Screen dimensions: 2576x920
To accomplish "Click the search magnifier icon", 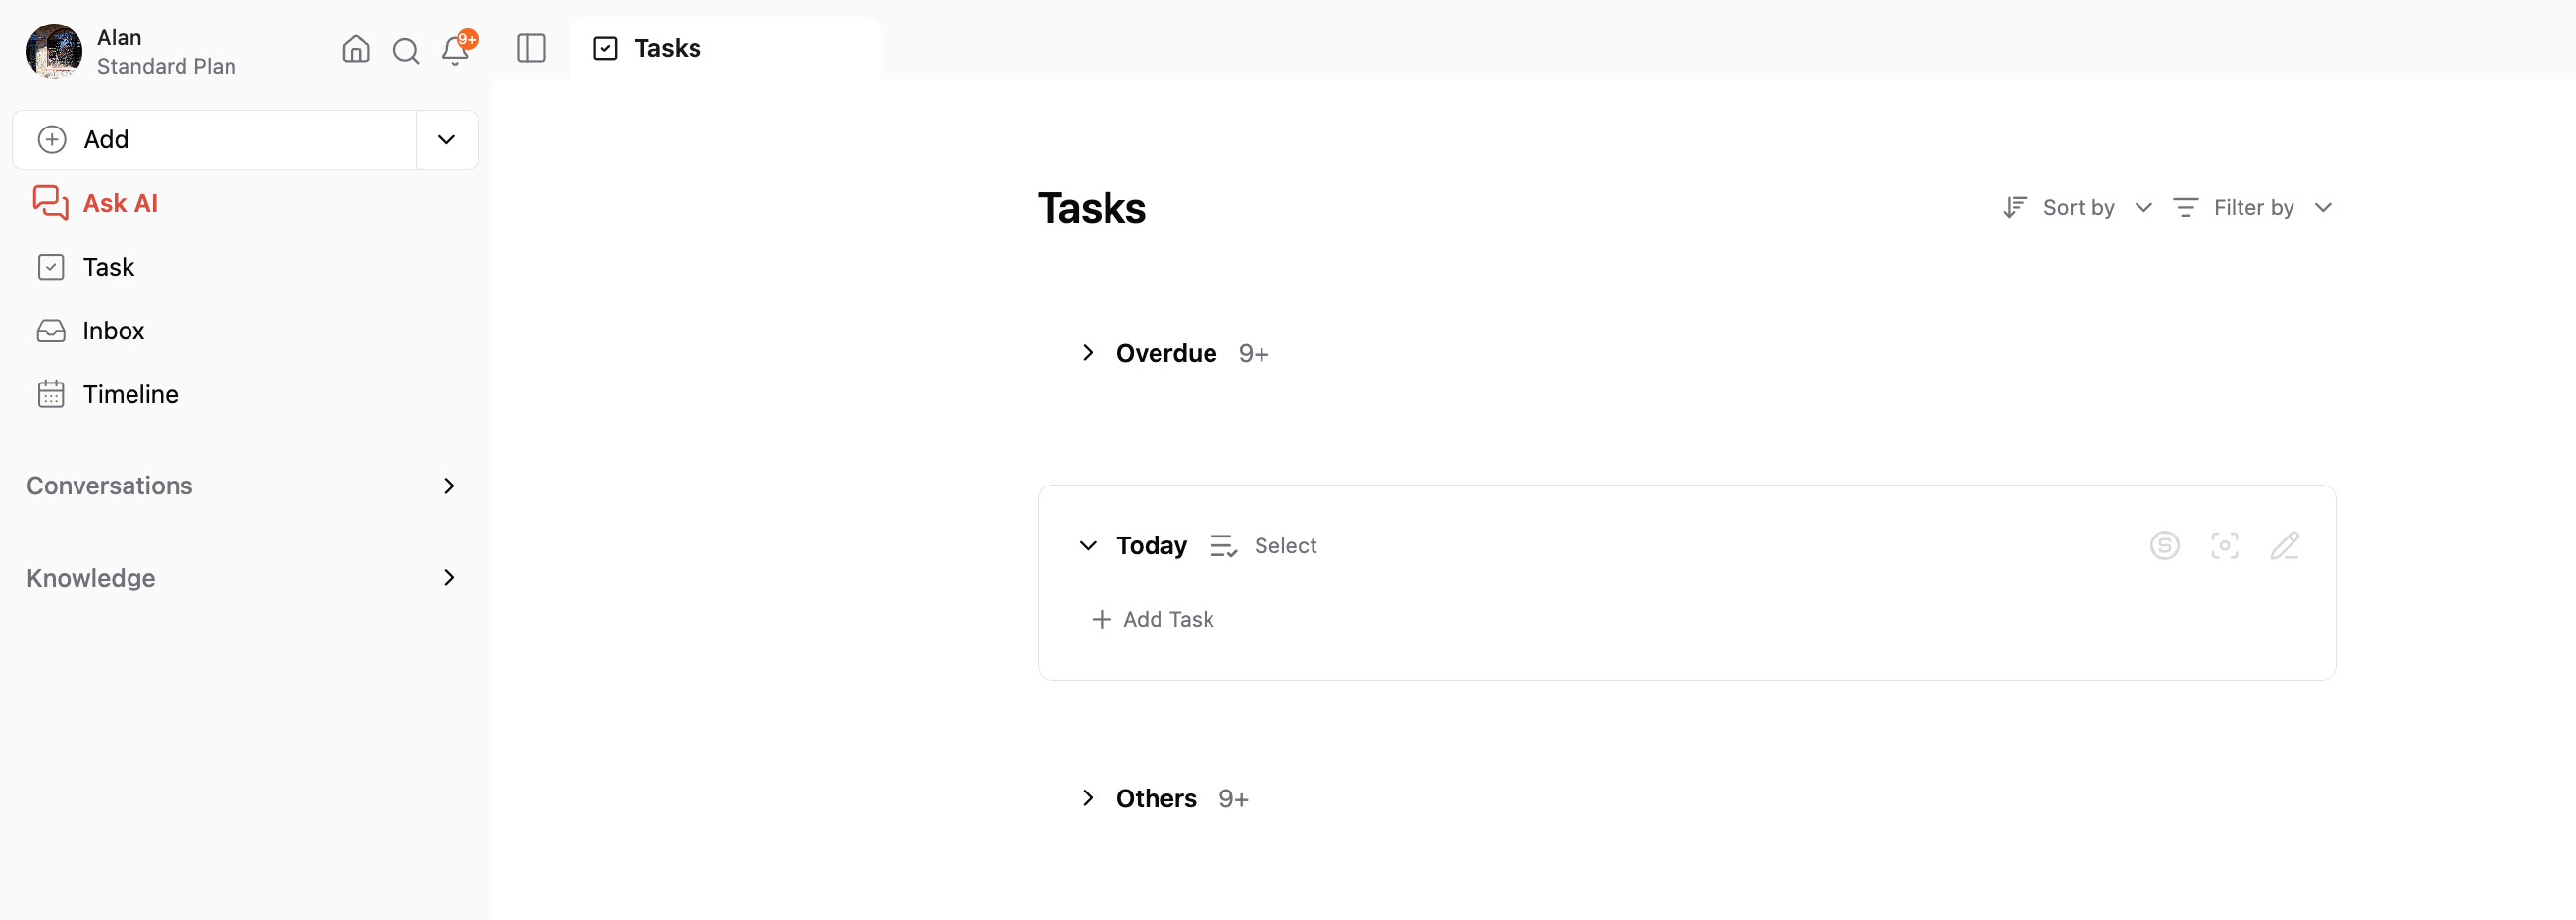I will [x=406, y=50].
